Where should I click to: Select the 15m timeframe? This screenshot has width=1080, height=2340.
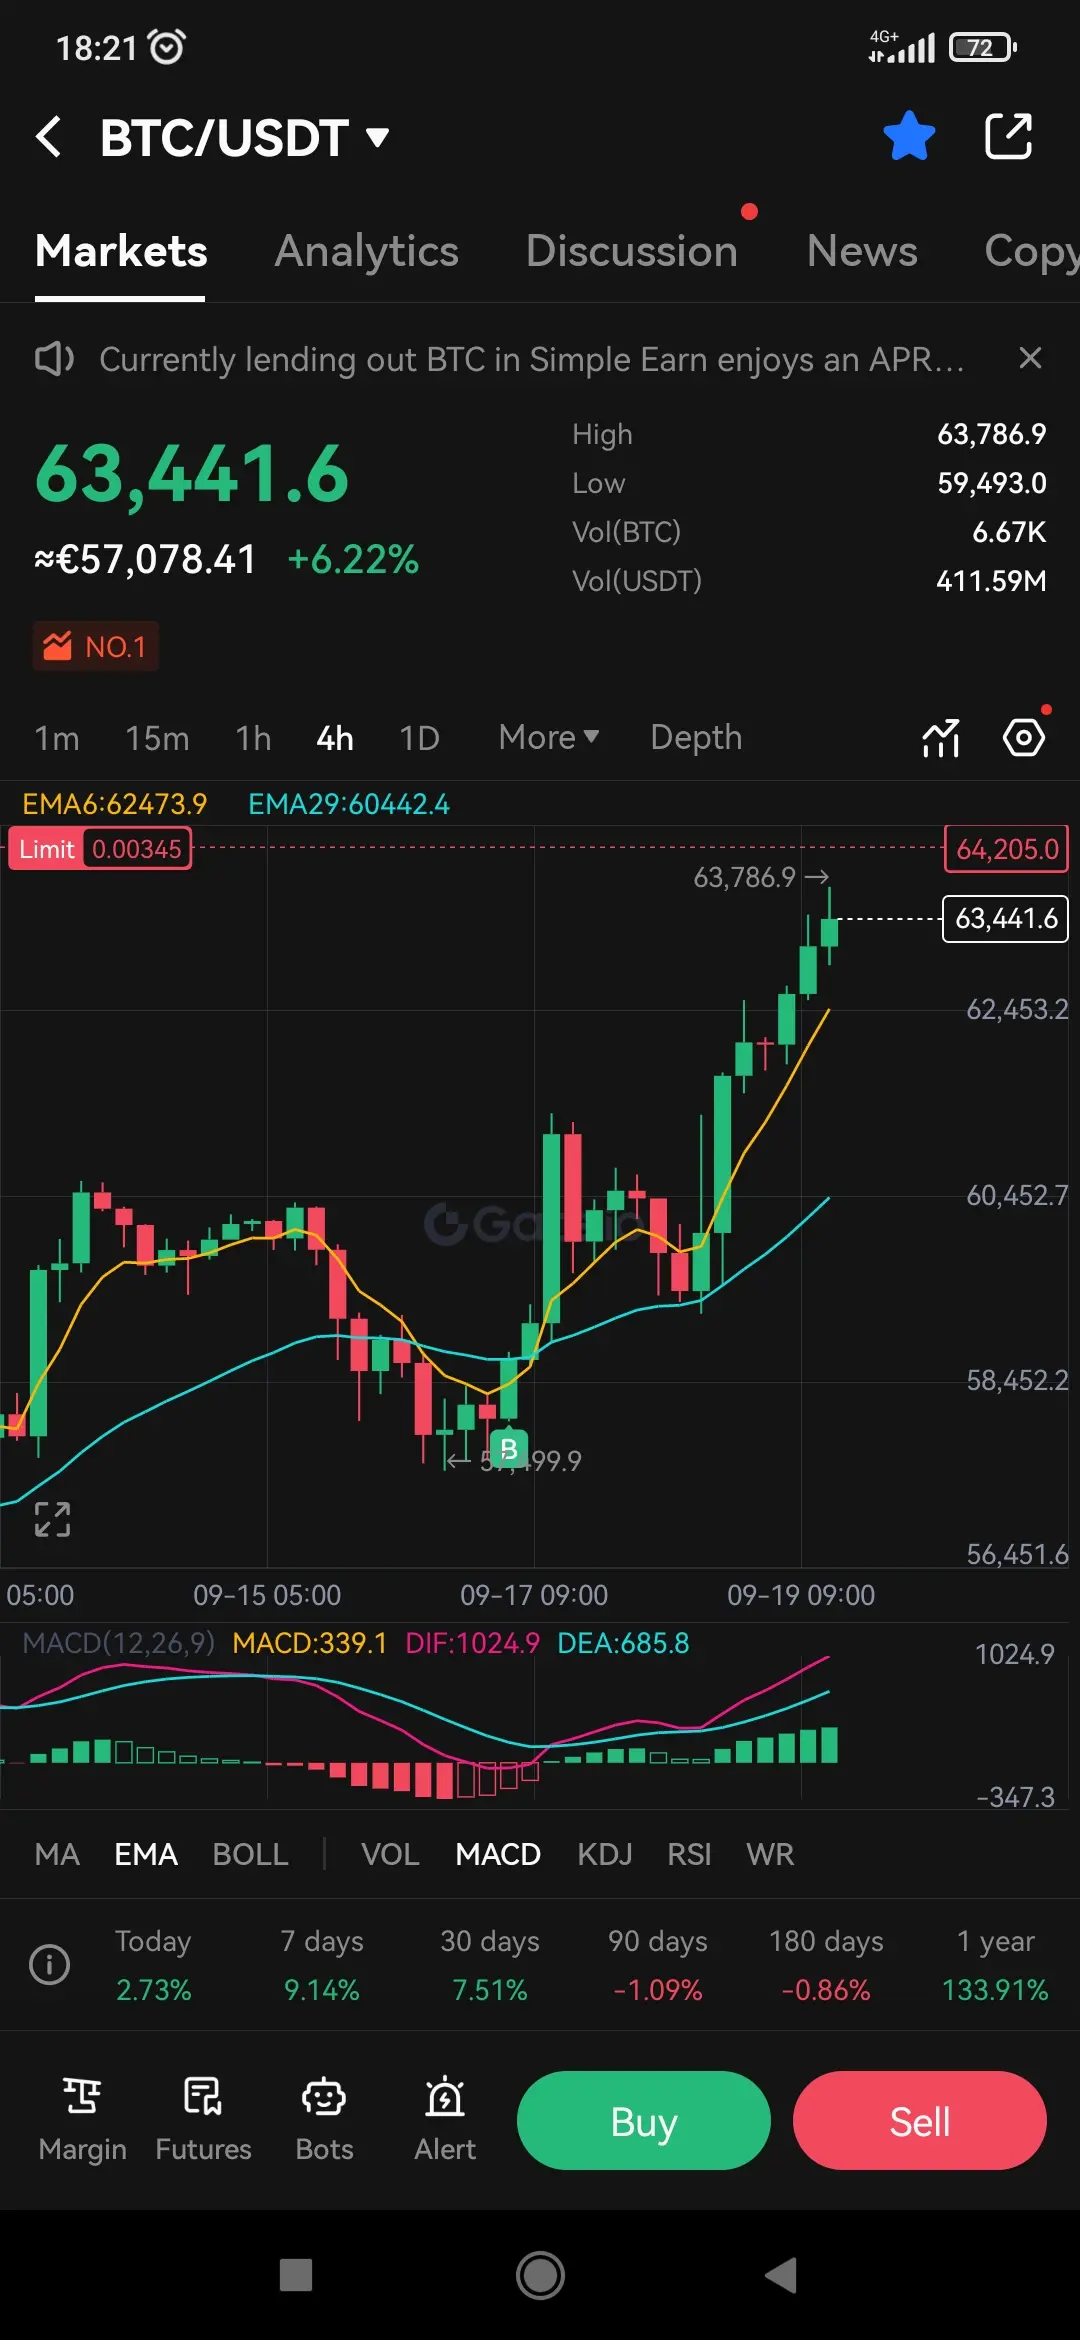click(157, 738)
